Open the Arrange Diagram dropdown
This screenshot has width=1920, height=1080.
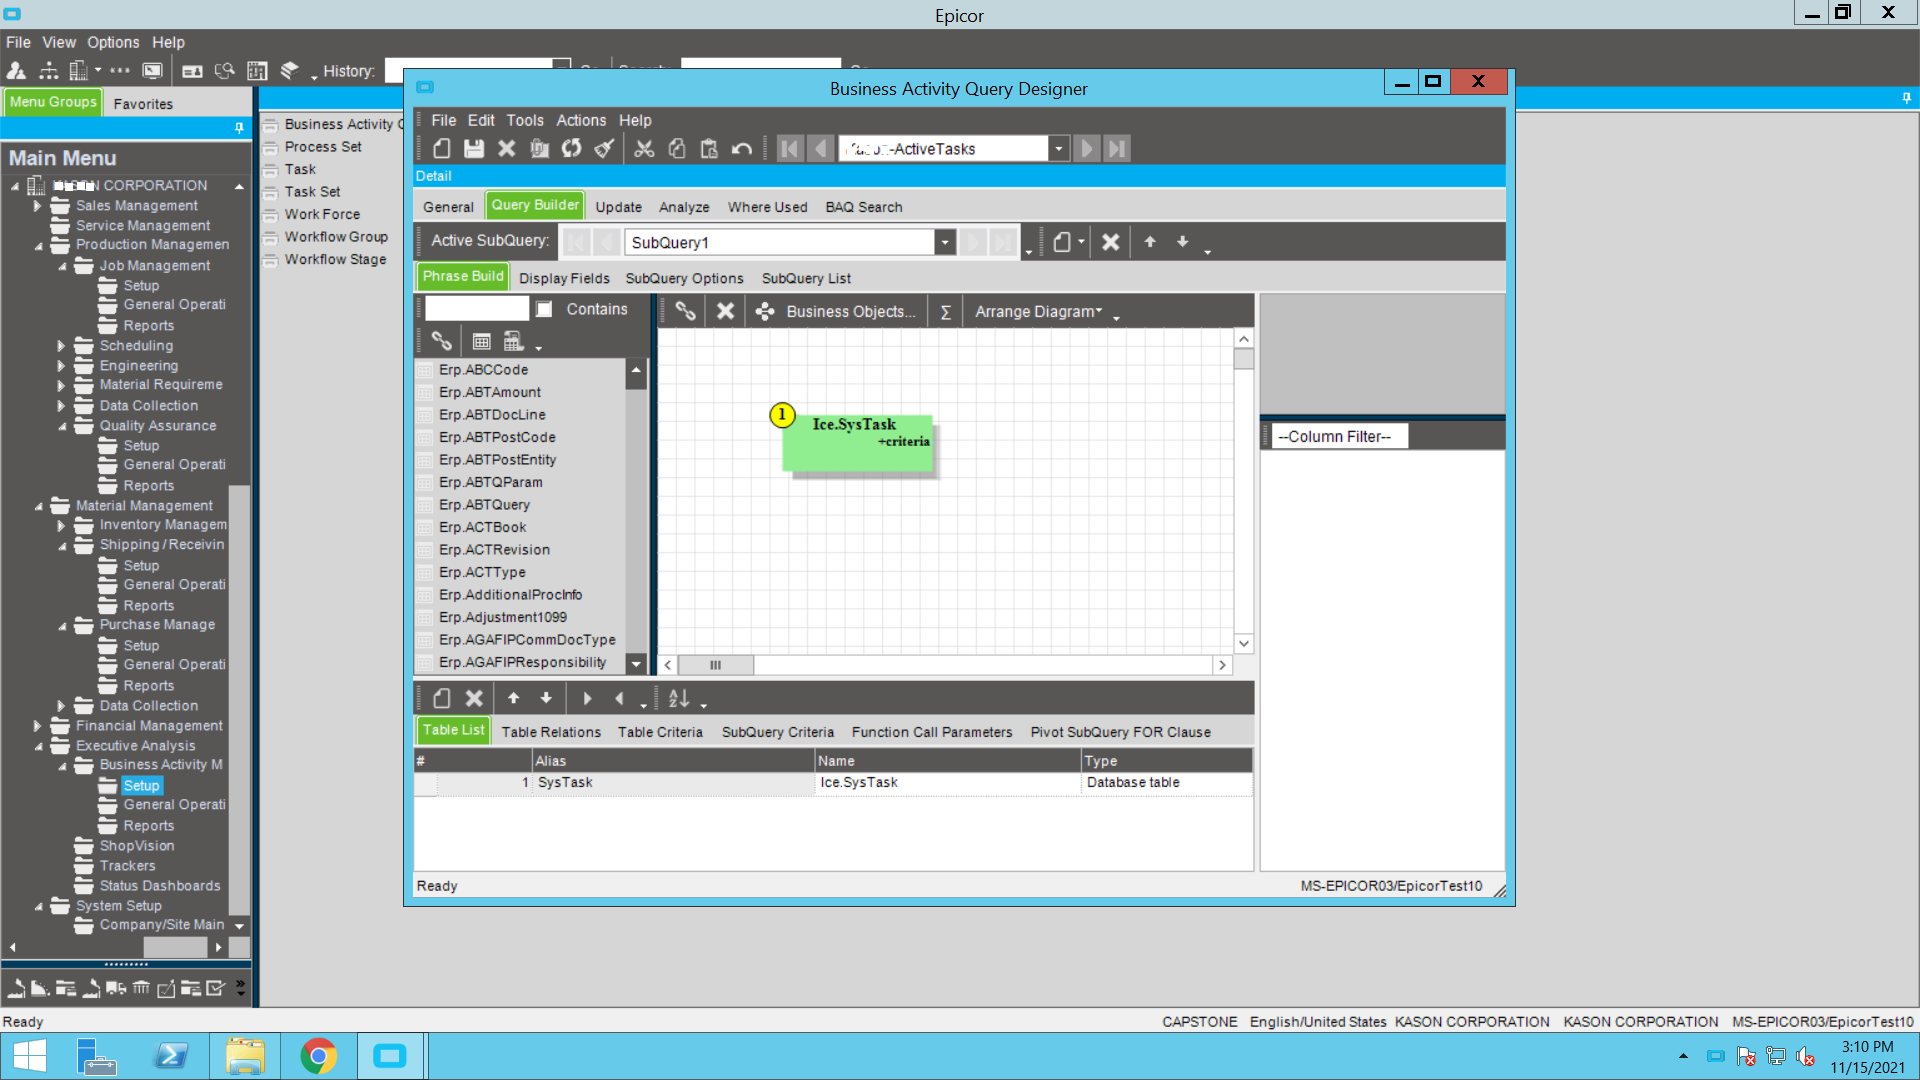[1038, 312]
